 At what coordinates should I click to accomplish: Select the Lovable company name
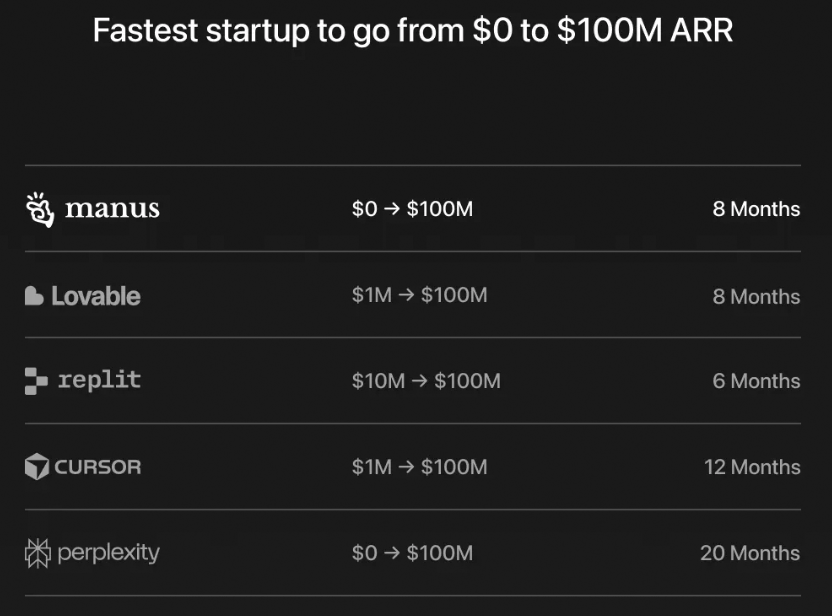click(x=96, y=296)
